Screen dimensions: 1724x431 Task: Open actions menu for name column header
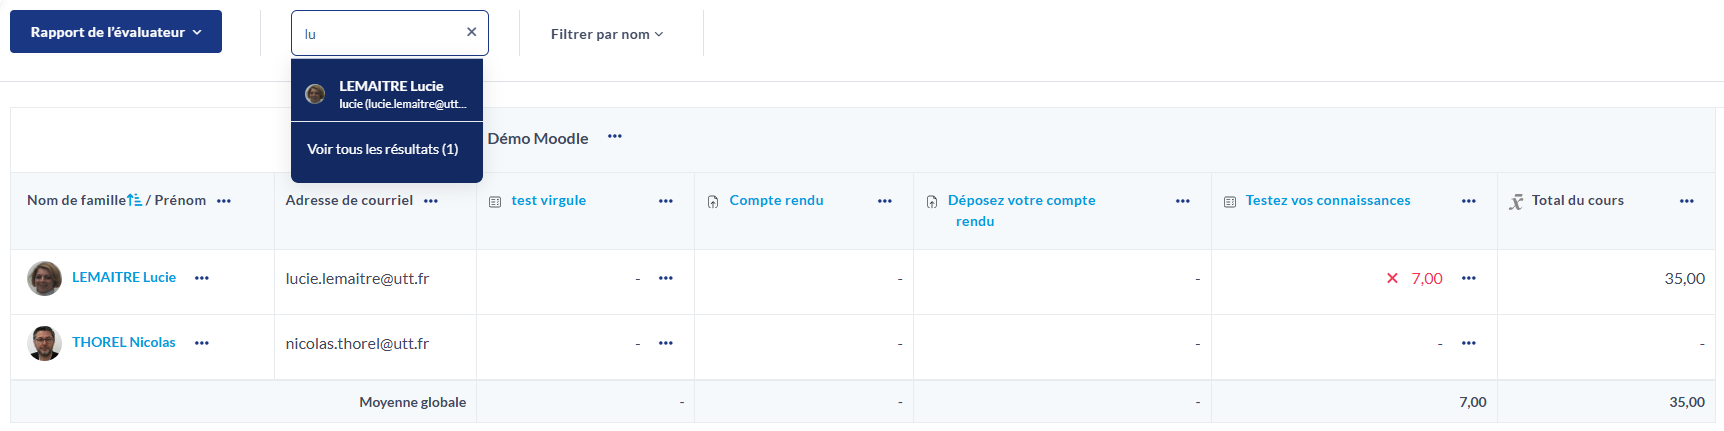click(224, 201)
